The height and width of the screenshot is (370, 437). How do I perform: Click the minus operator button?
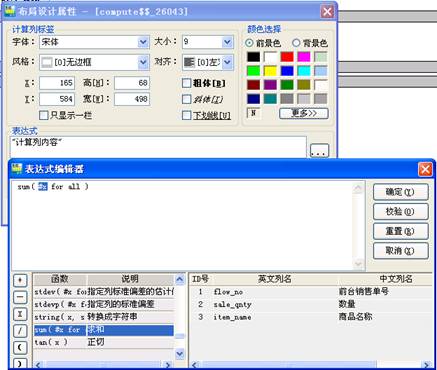click(20, 297)
